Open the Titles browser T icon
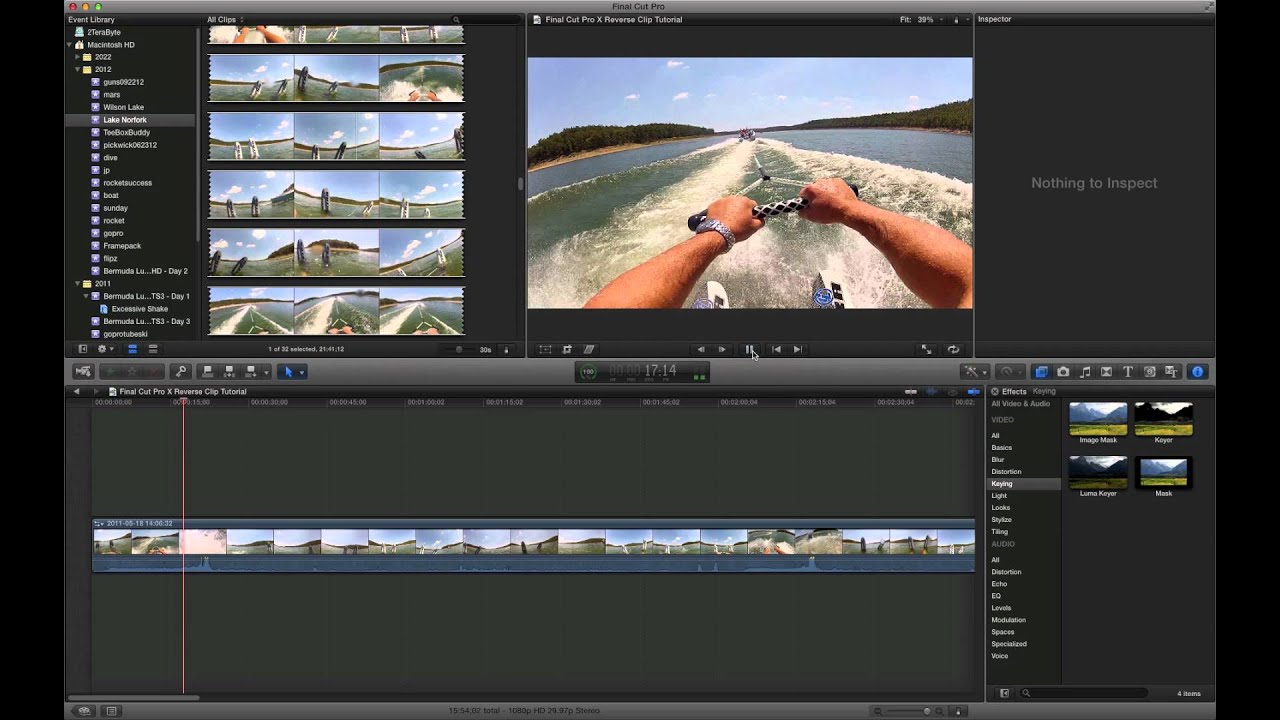The height and width of the screenshot is (720, 1280). pos(1128,372)
